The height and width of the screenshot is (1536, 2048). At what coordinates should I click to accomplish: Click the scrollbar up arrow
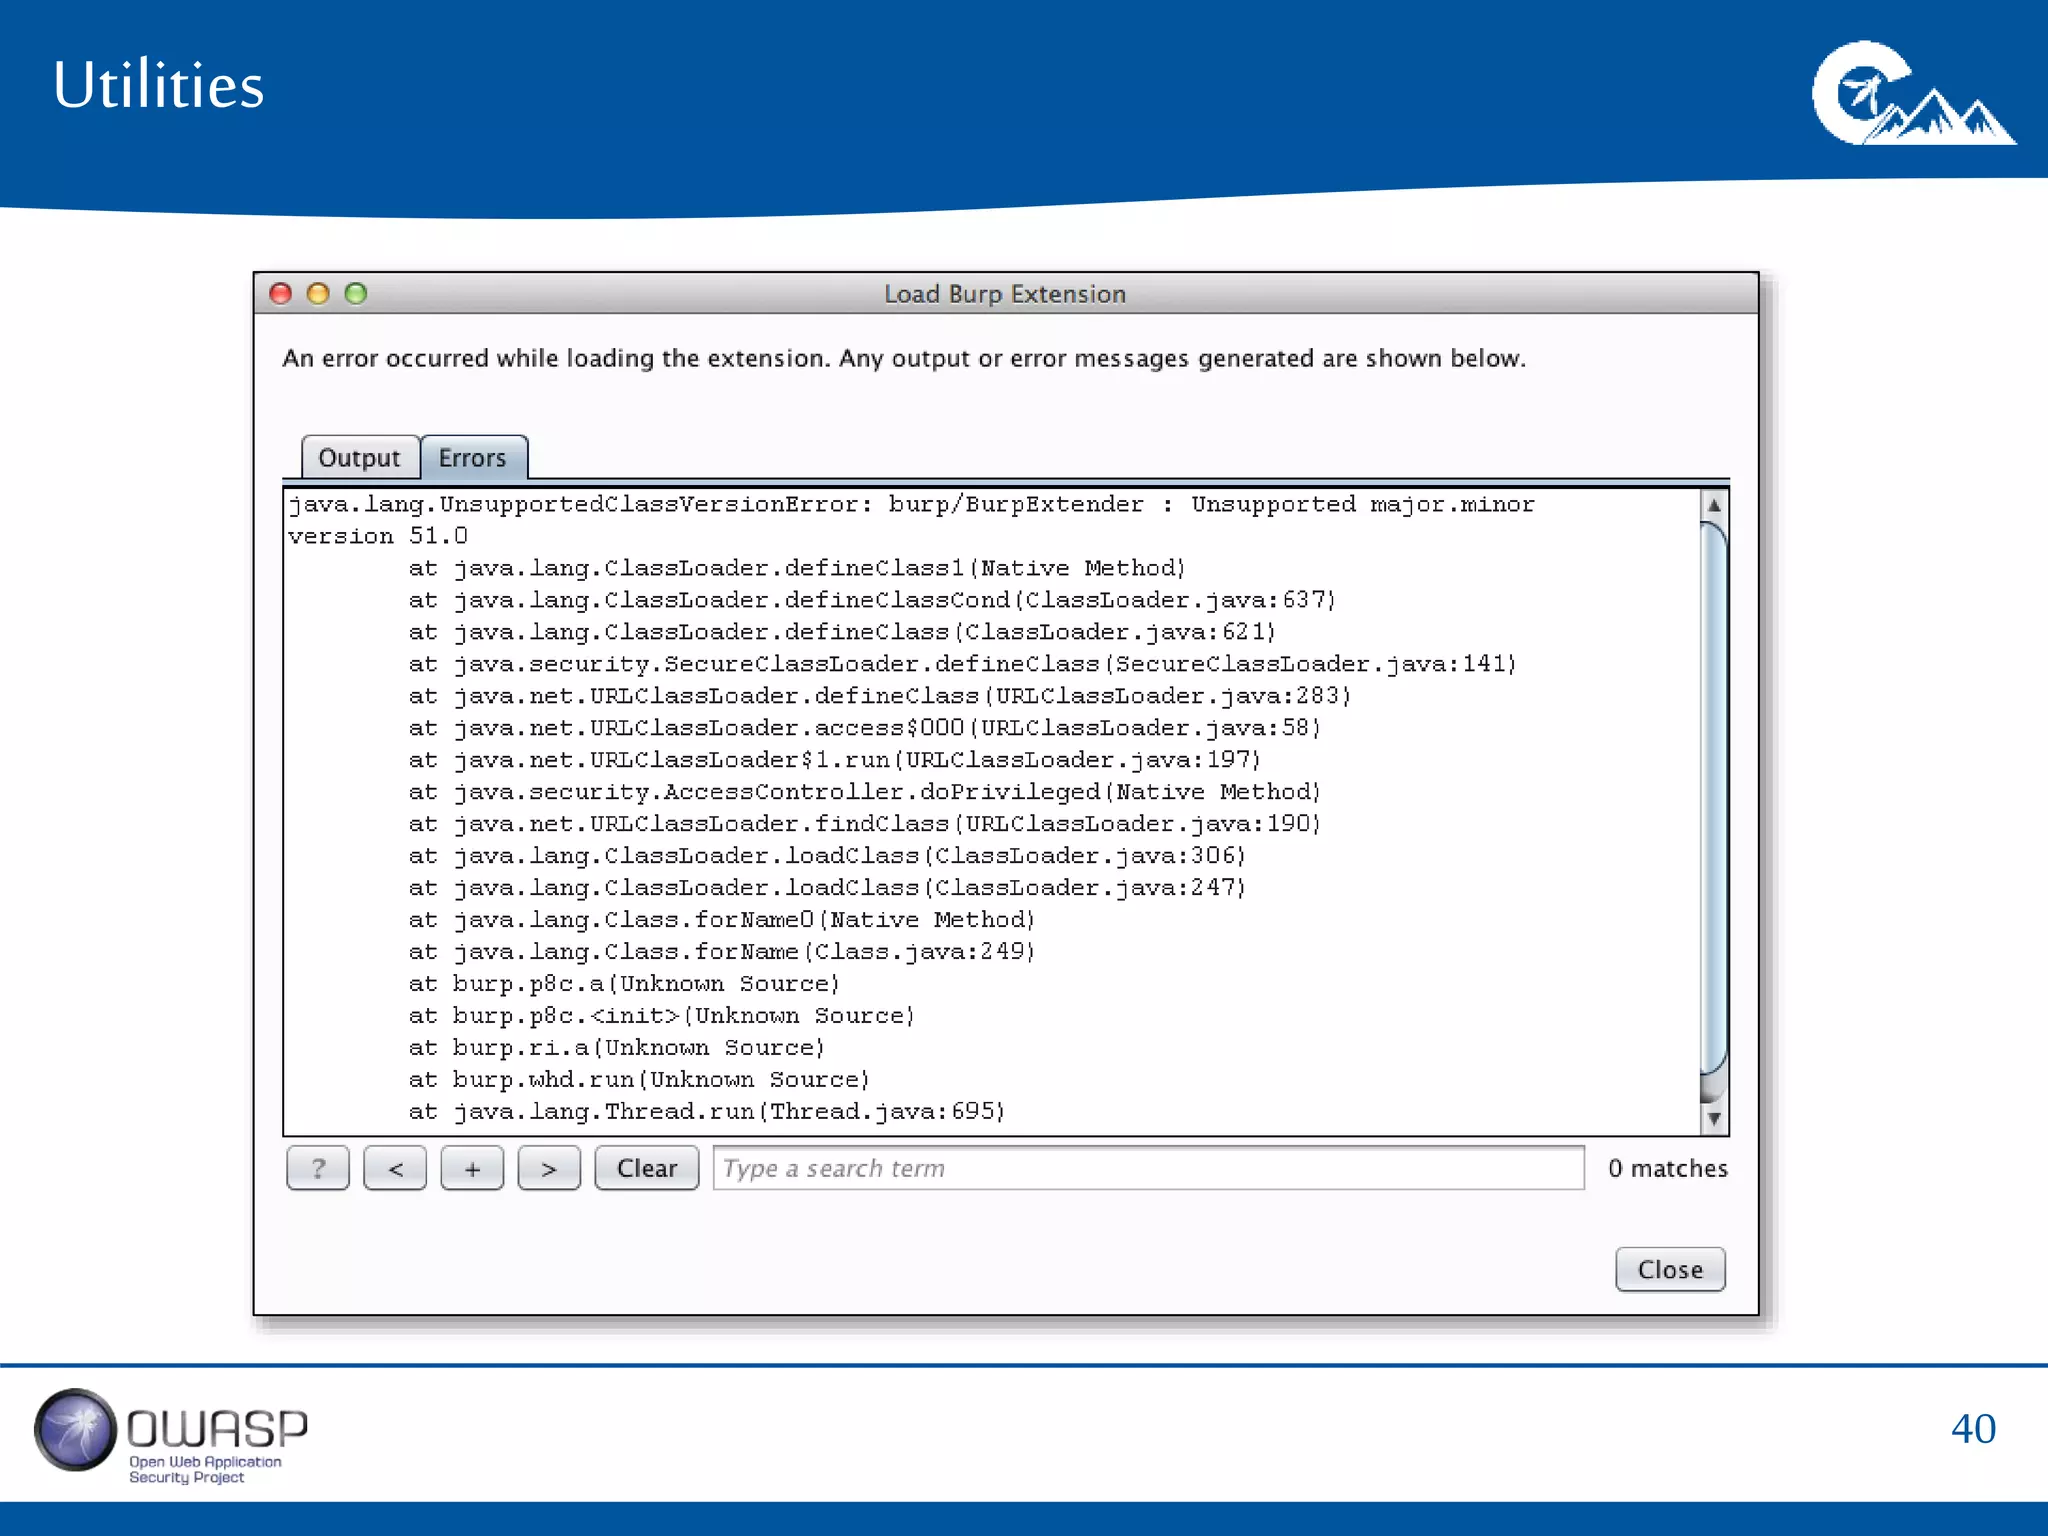pos(1714,506)
